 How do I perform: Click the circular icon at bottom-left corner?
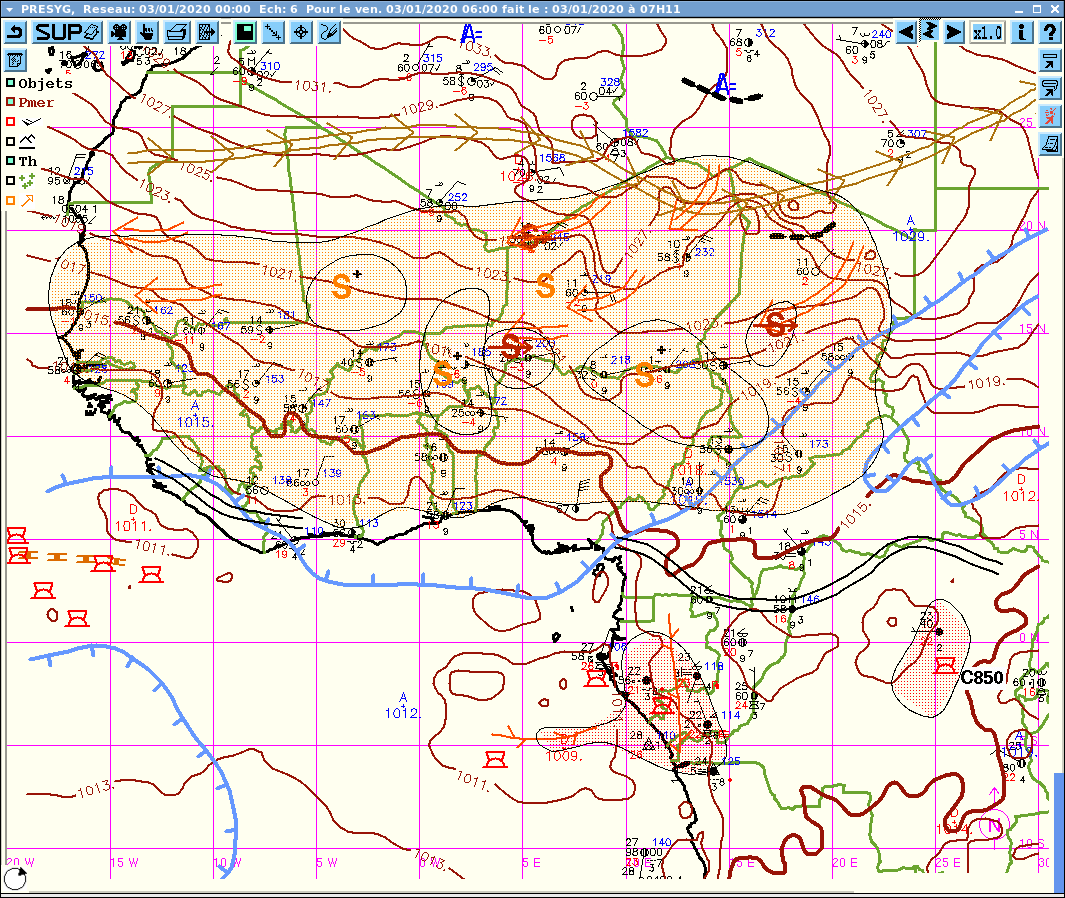(15, 879)
